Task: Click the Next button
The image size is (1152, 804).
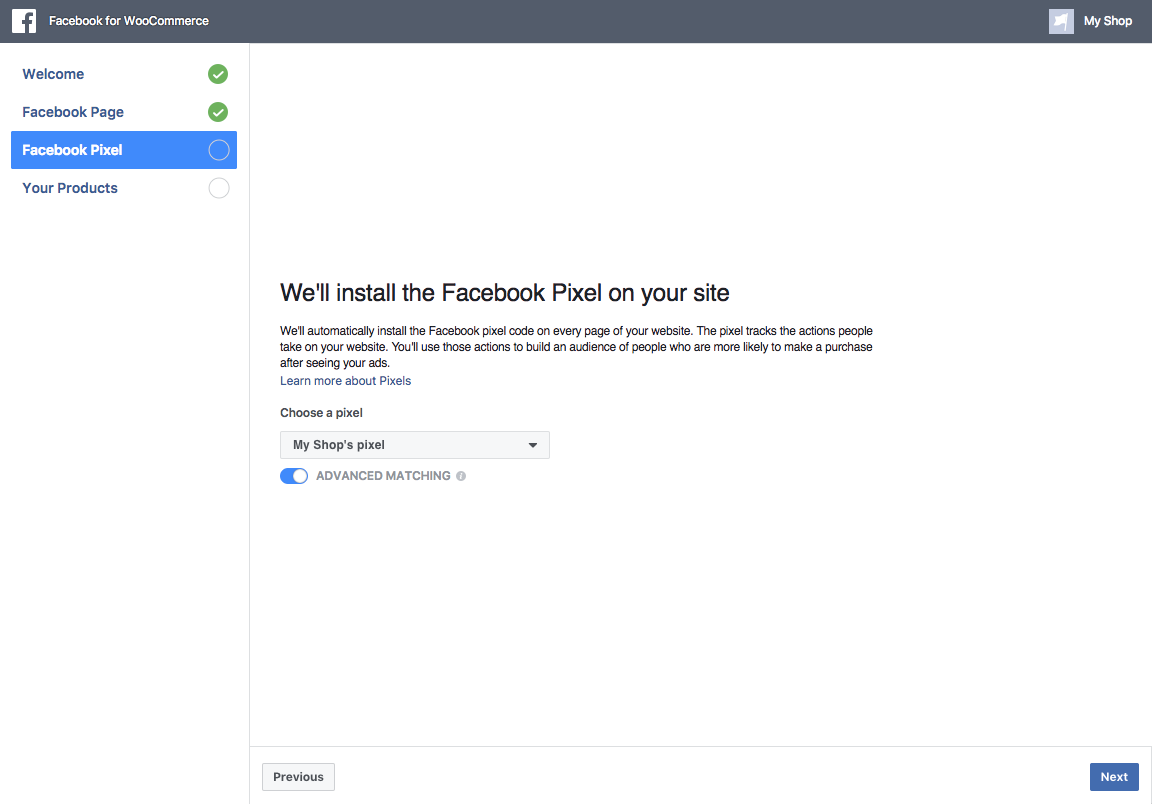Action: [1114, 777]
